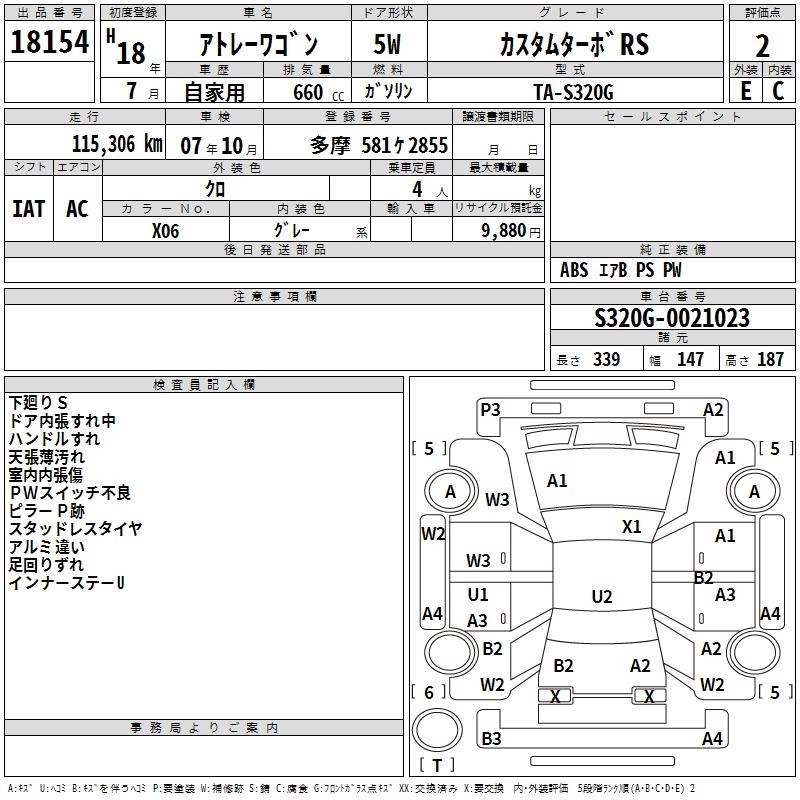
Task: Click interior rating C
Action: [778, 91]
